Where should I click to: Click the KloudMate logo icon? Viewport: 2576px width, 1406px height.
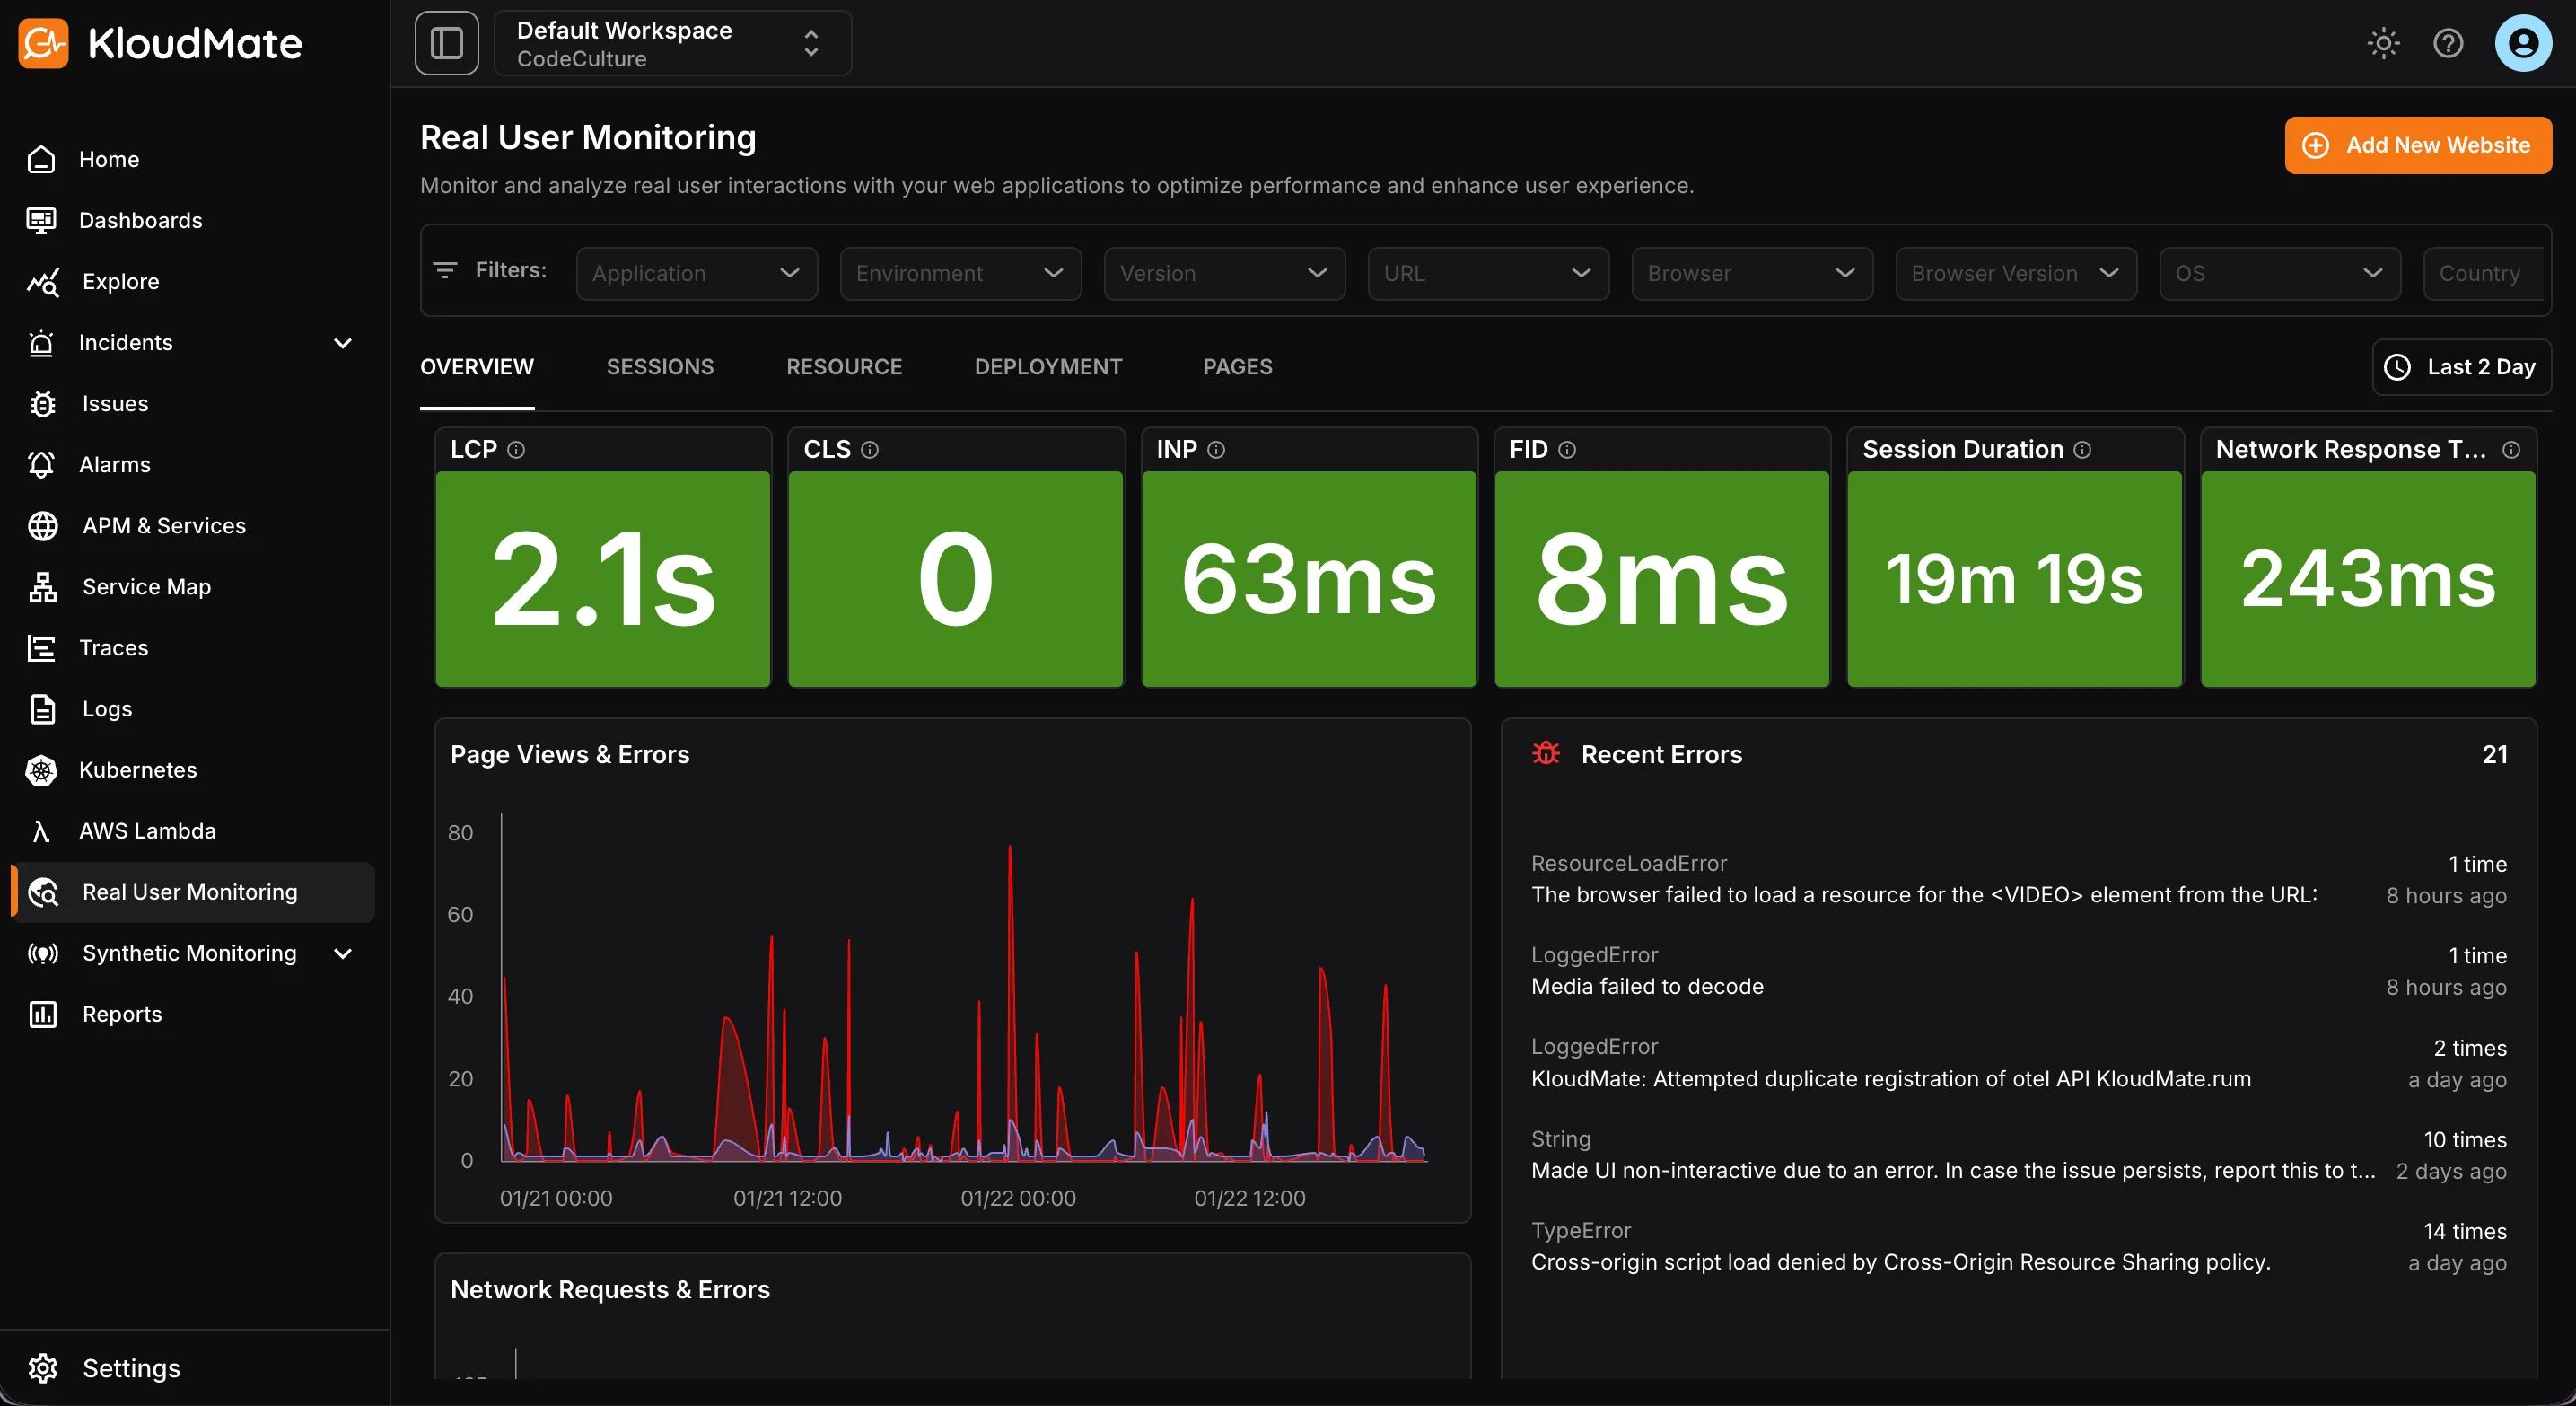pyautogui.click(x=43, y=43)
